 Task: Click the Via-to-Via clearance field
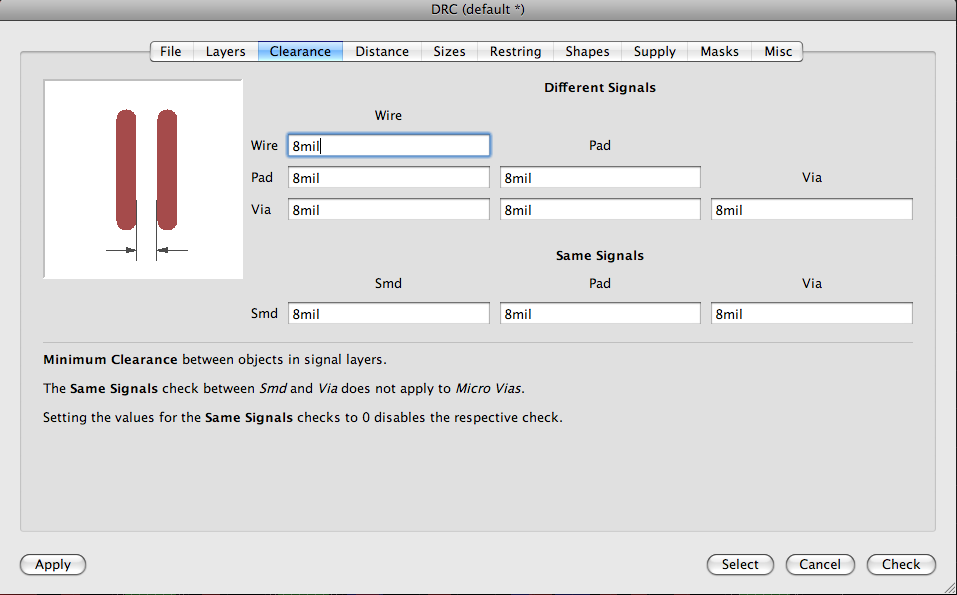click(811, 210)
